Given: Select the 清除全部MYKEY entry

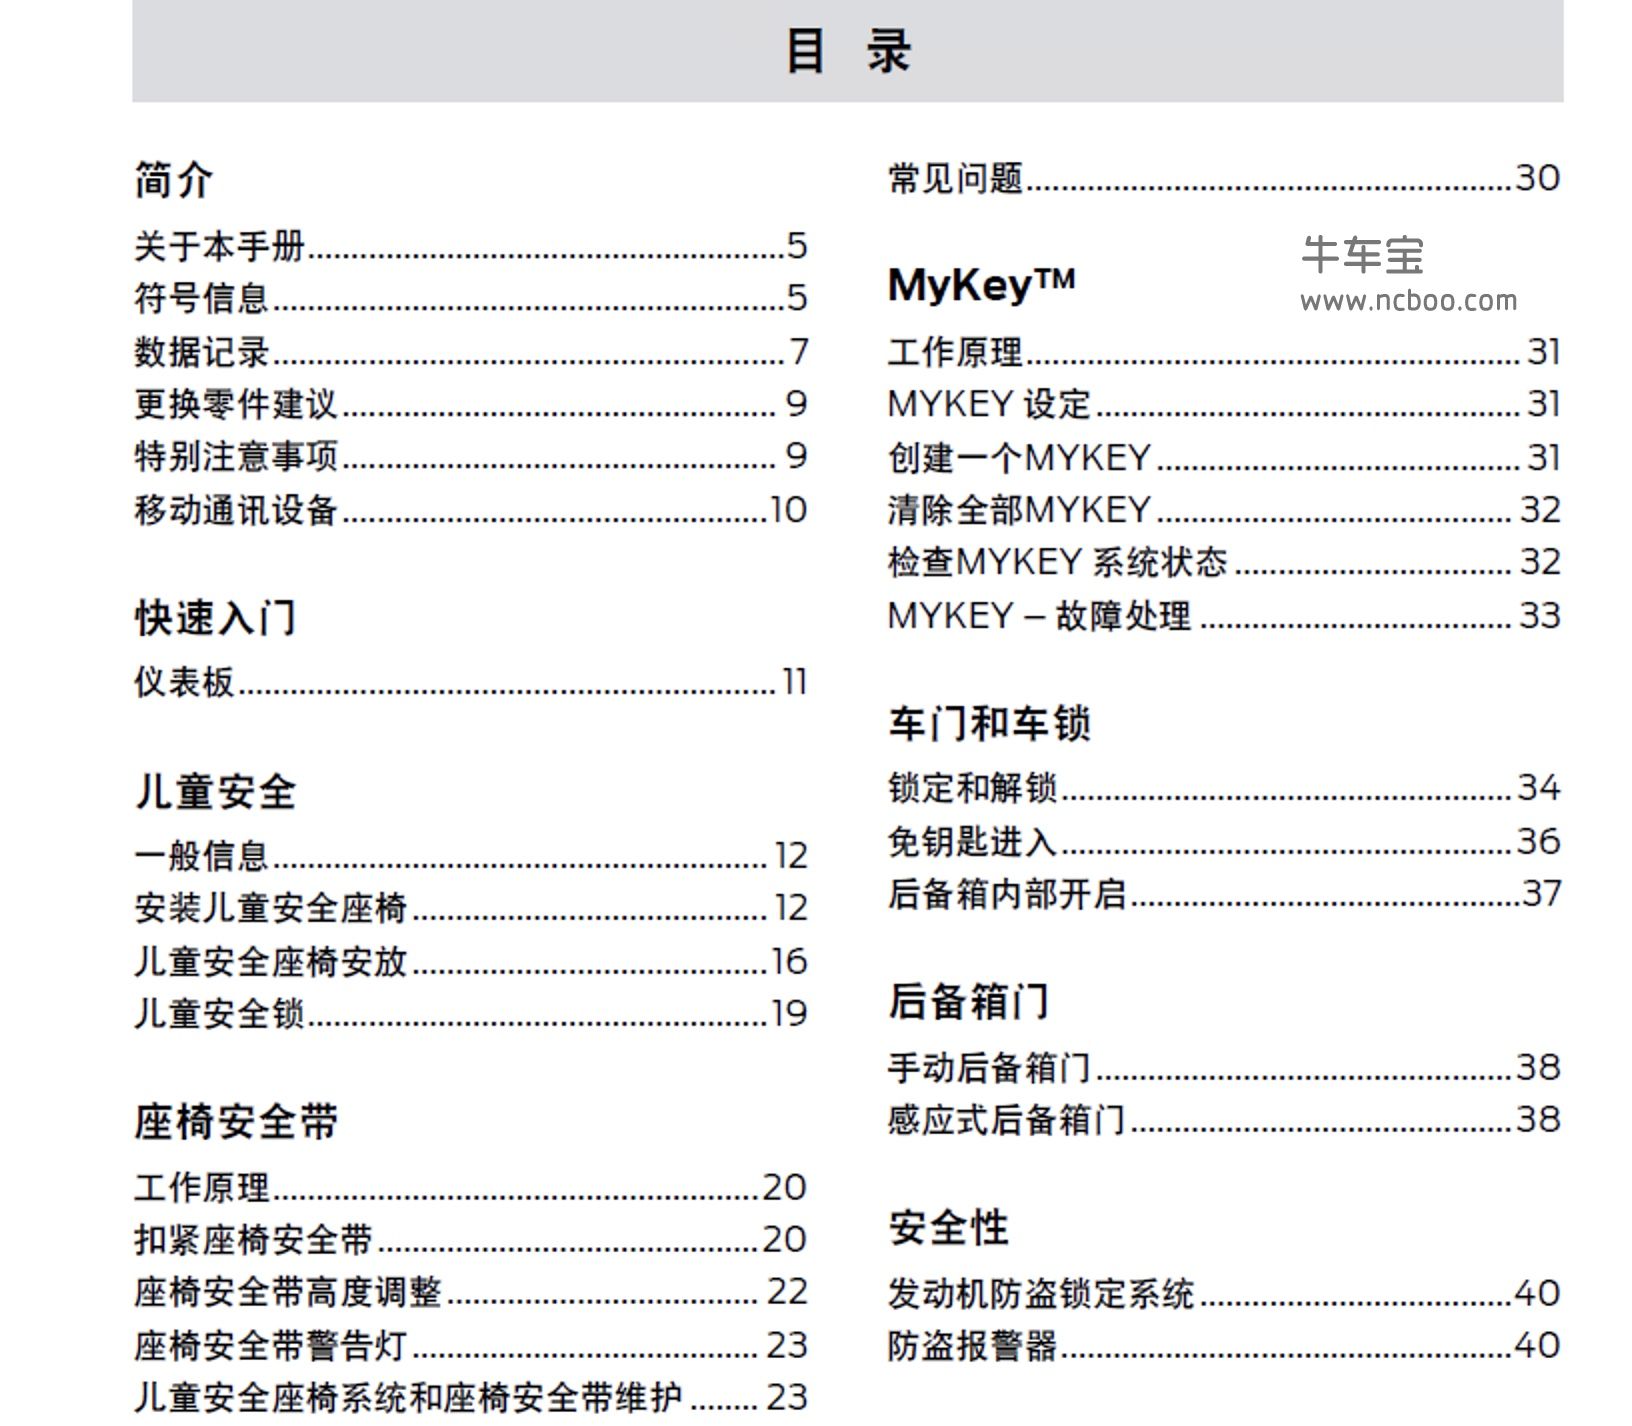Looking at the screenshot, I should coord(1224,510).
